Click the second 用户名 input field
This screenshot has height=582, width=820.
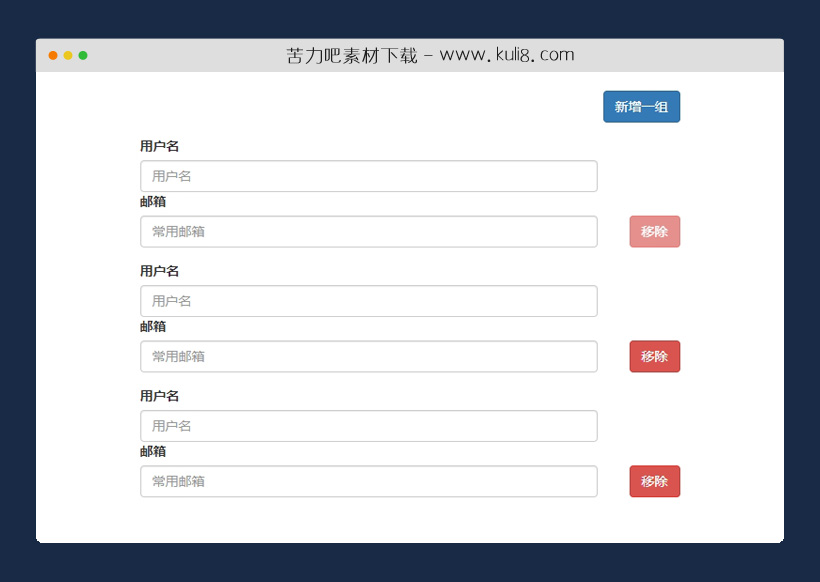368,301
